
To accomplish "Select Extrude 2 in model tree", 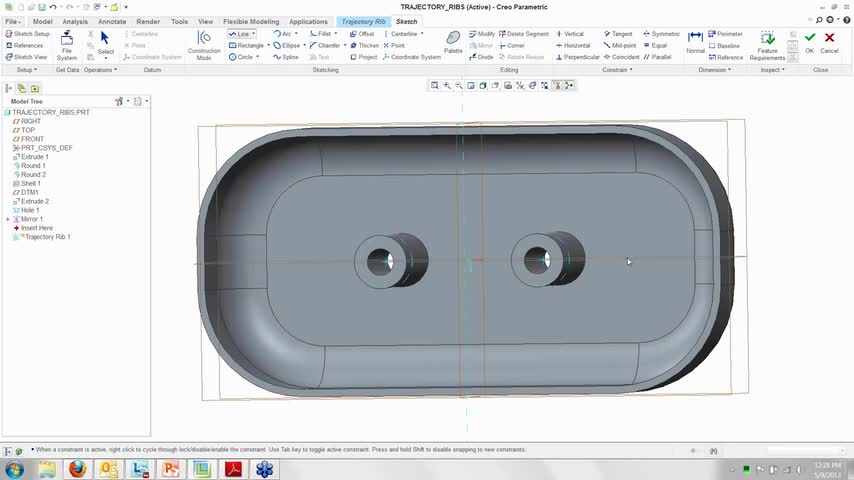I will pos(35,201).
